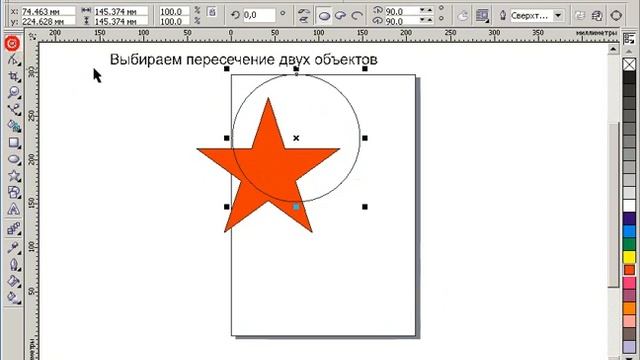The width and height of the screenshot is (640, 360).
Task: Toggle the lock aspect ratio button
Action: tap(212, 12)
